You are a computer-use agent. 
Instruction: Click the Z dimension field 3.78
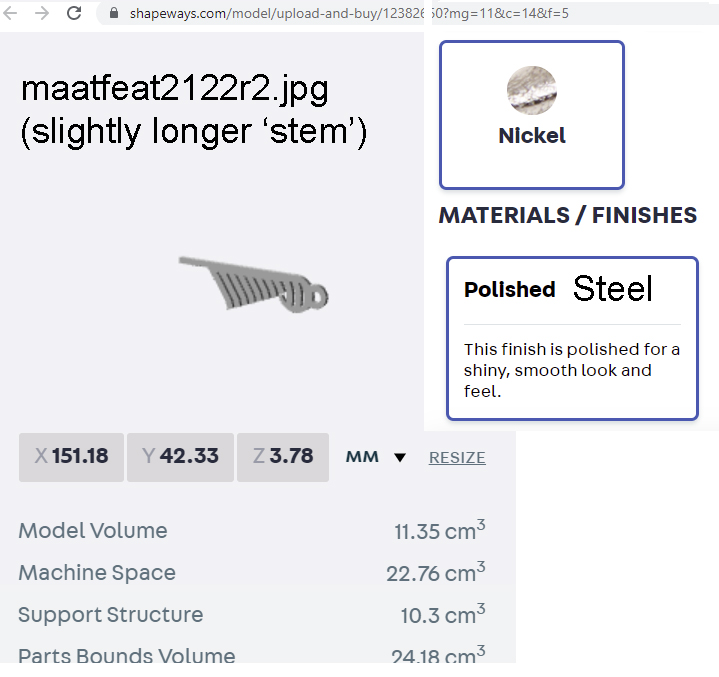(x=283, y=457)
